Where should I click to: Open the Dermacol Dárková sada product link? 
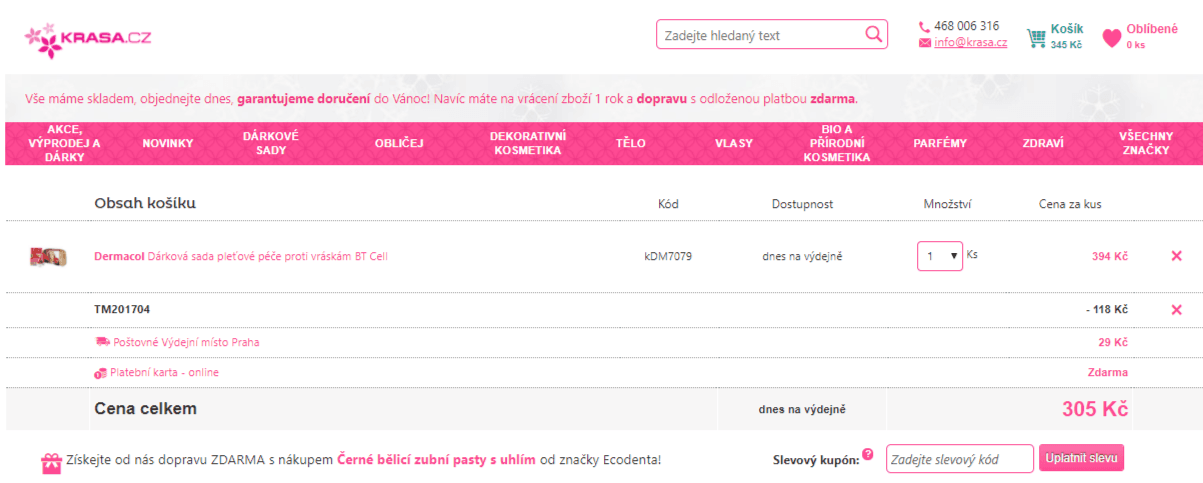pos(240,256)
